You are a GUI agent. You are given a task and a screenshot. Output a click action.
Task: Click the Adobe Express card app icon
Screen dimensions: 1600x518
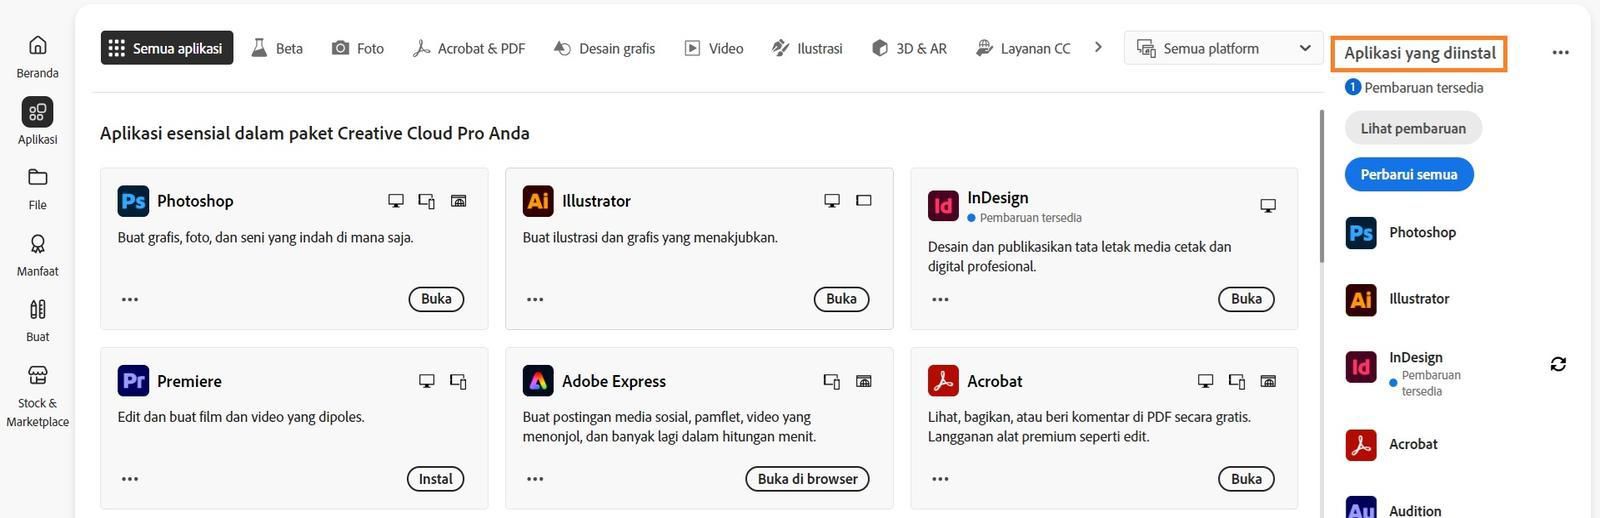pyautogui.click(x=538, y=381)
